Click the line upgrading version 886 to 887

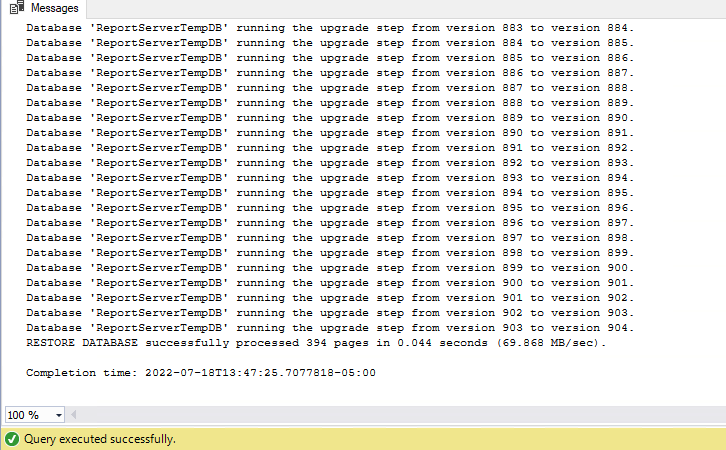[329, 73]
